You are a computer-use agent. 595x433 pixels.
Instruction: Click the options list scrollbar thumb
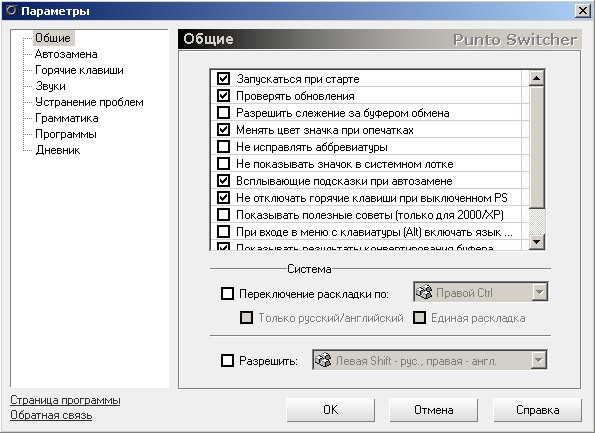coord(536,147)
